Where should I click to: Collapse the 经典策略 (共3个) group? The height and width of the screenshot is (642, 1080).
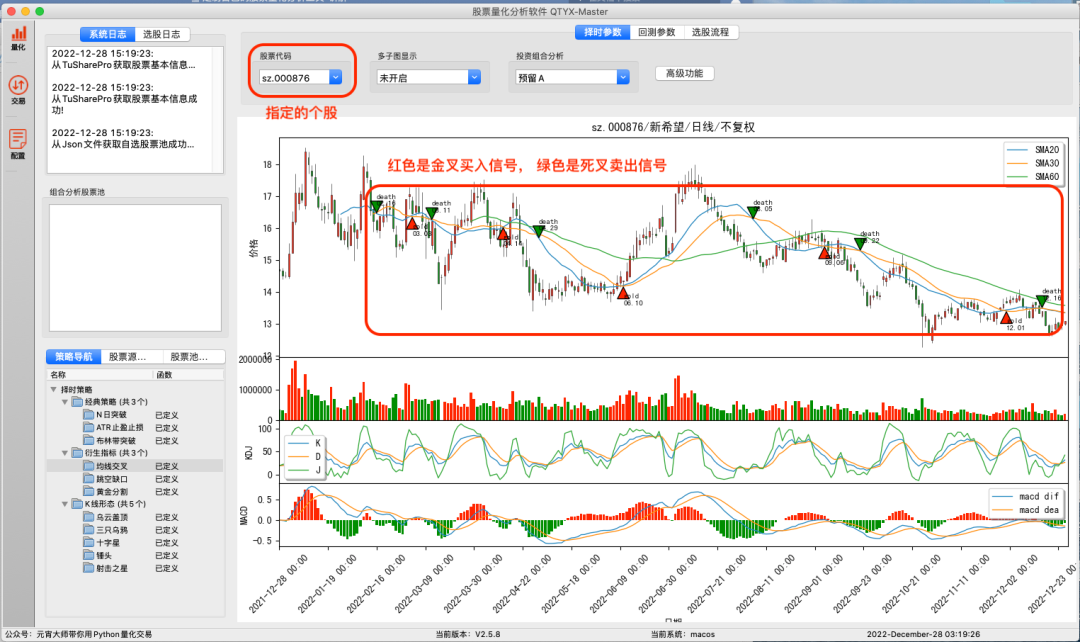pyautogui.click(x=65, y=402)
